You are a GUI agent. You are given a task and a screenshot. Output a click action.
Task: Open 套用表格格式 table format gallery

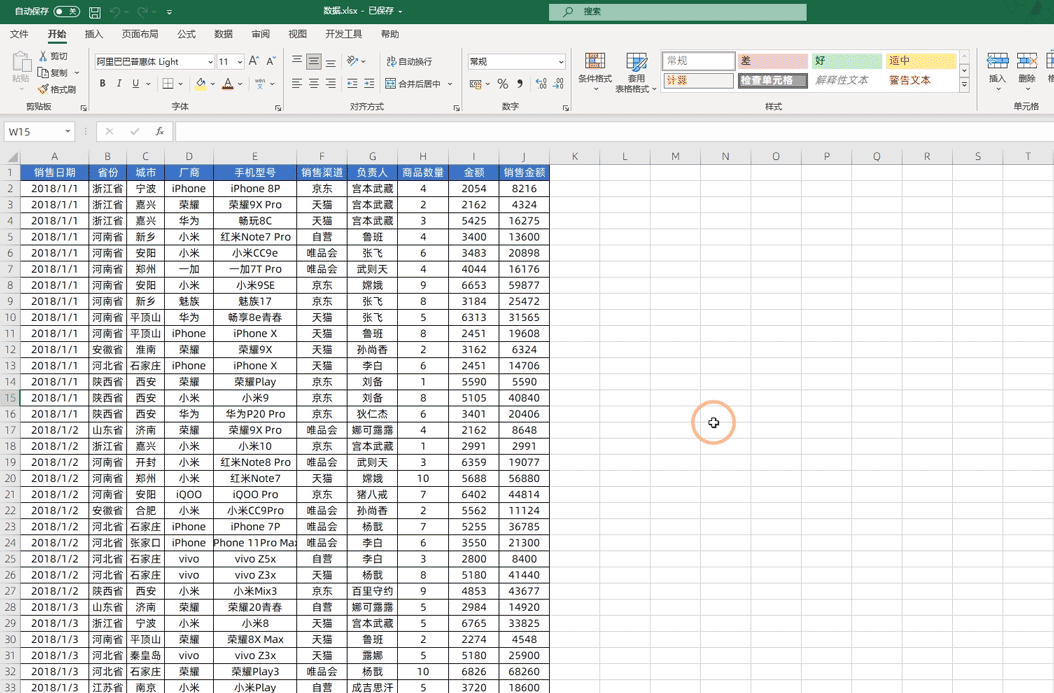pyautogui.click(x=635, y=73)
